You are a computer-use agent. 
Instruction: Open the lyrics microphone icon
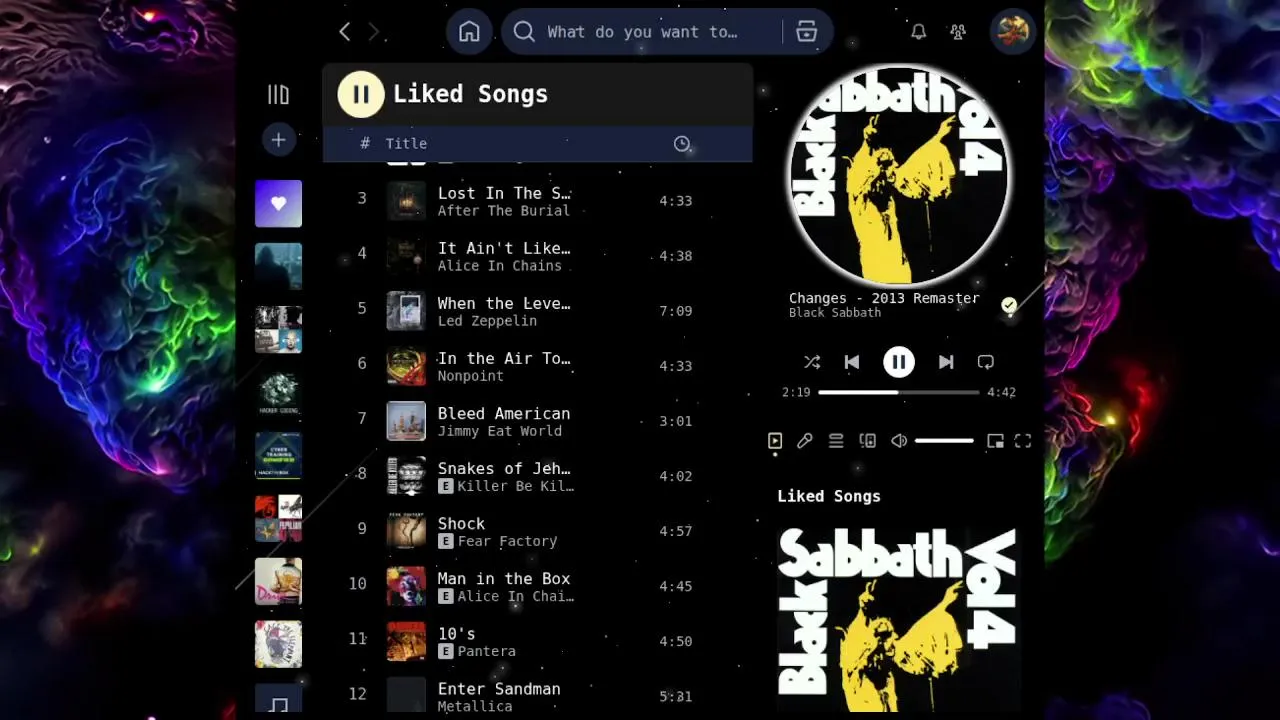[x=805, y=441]
